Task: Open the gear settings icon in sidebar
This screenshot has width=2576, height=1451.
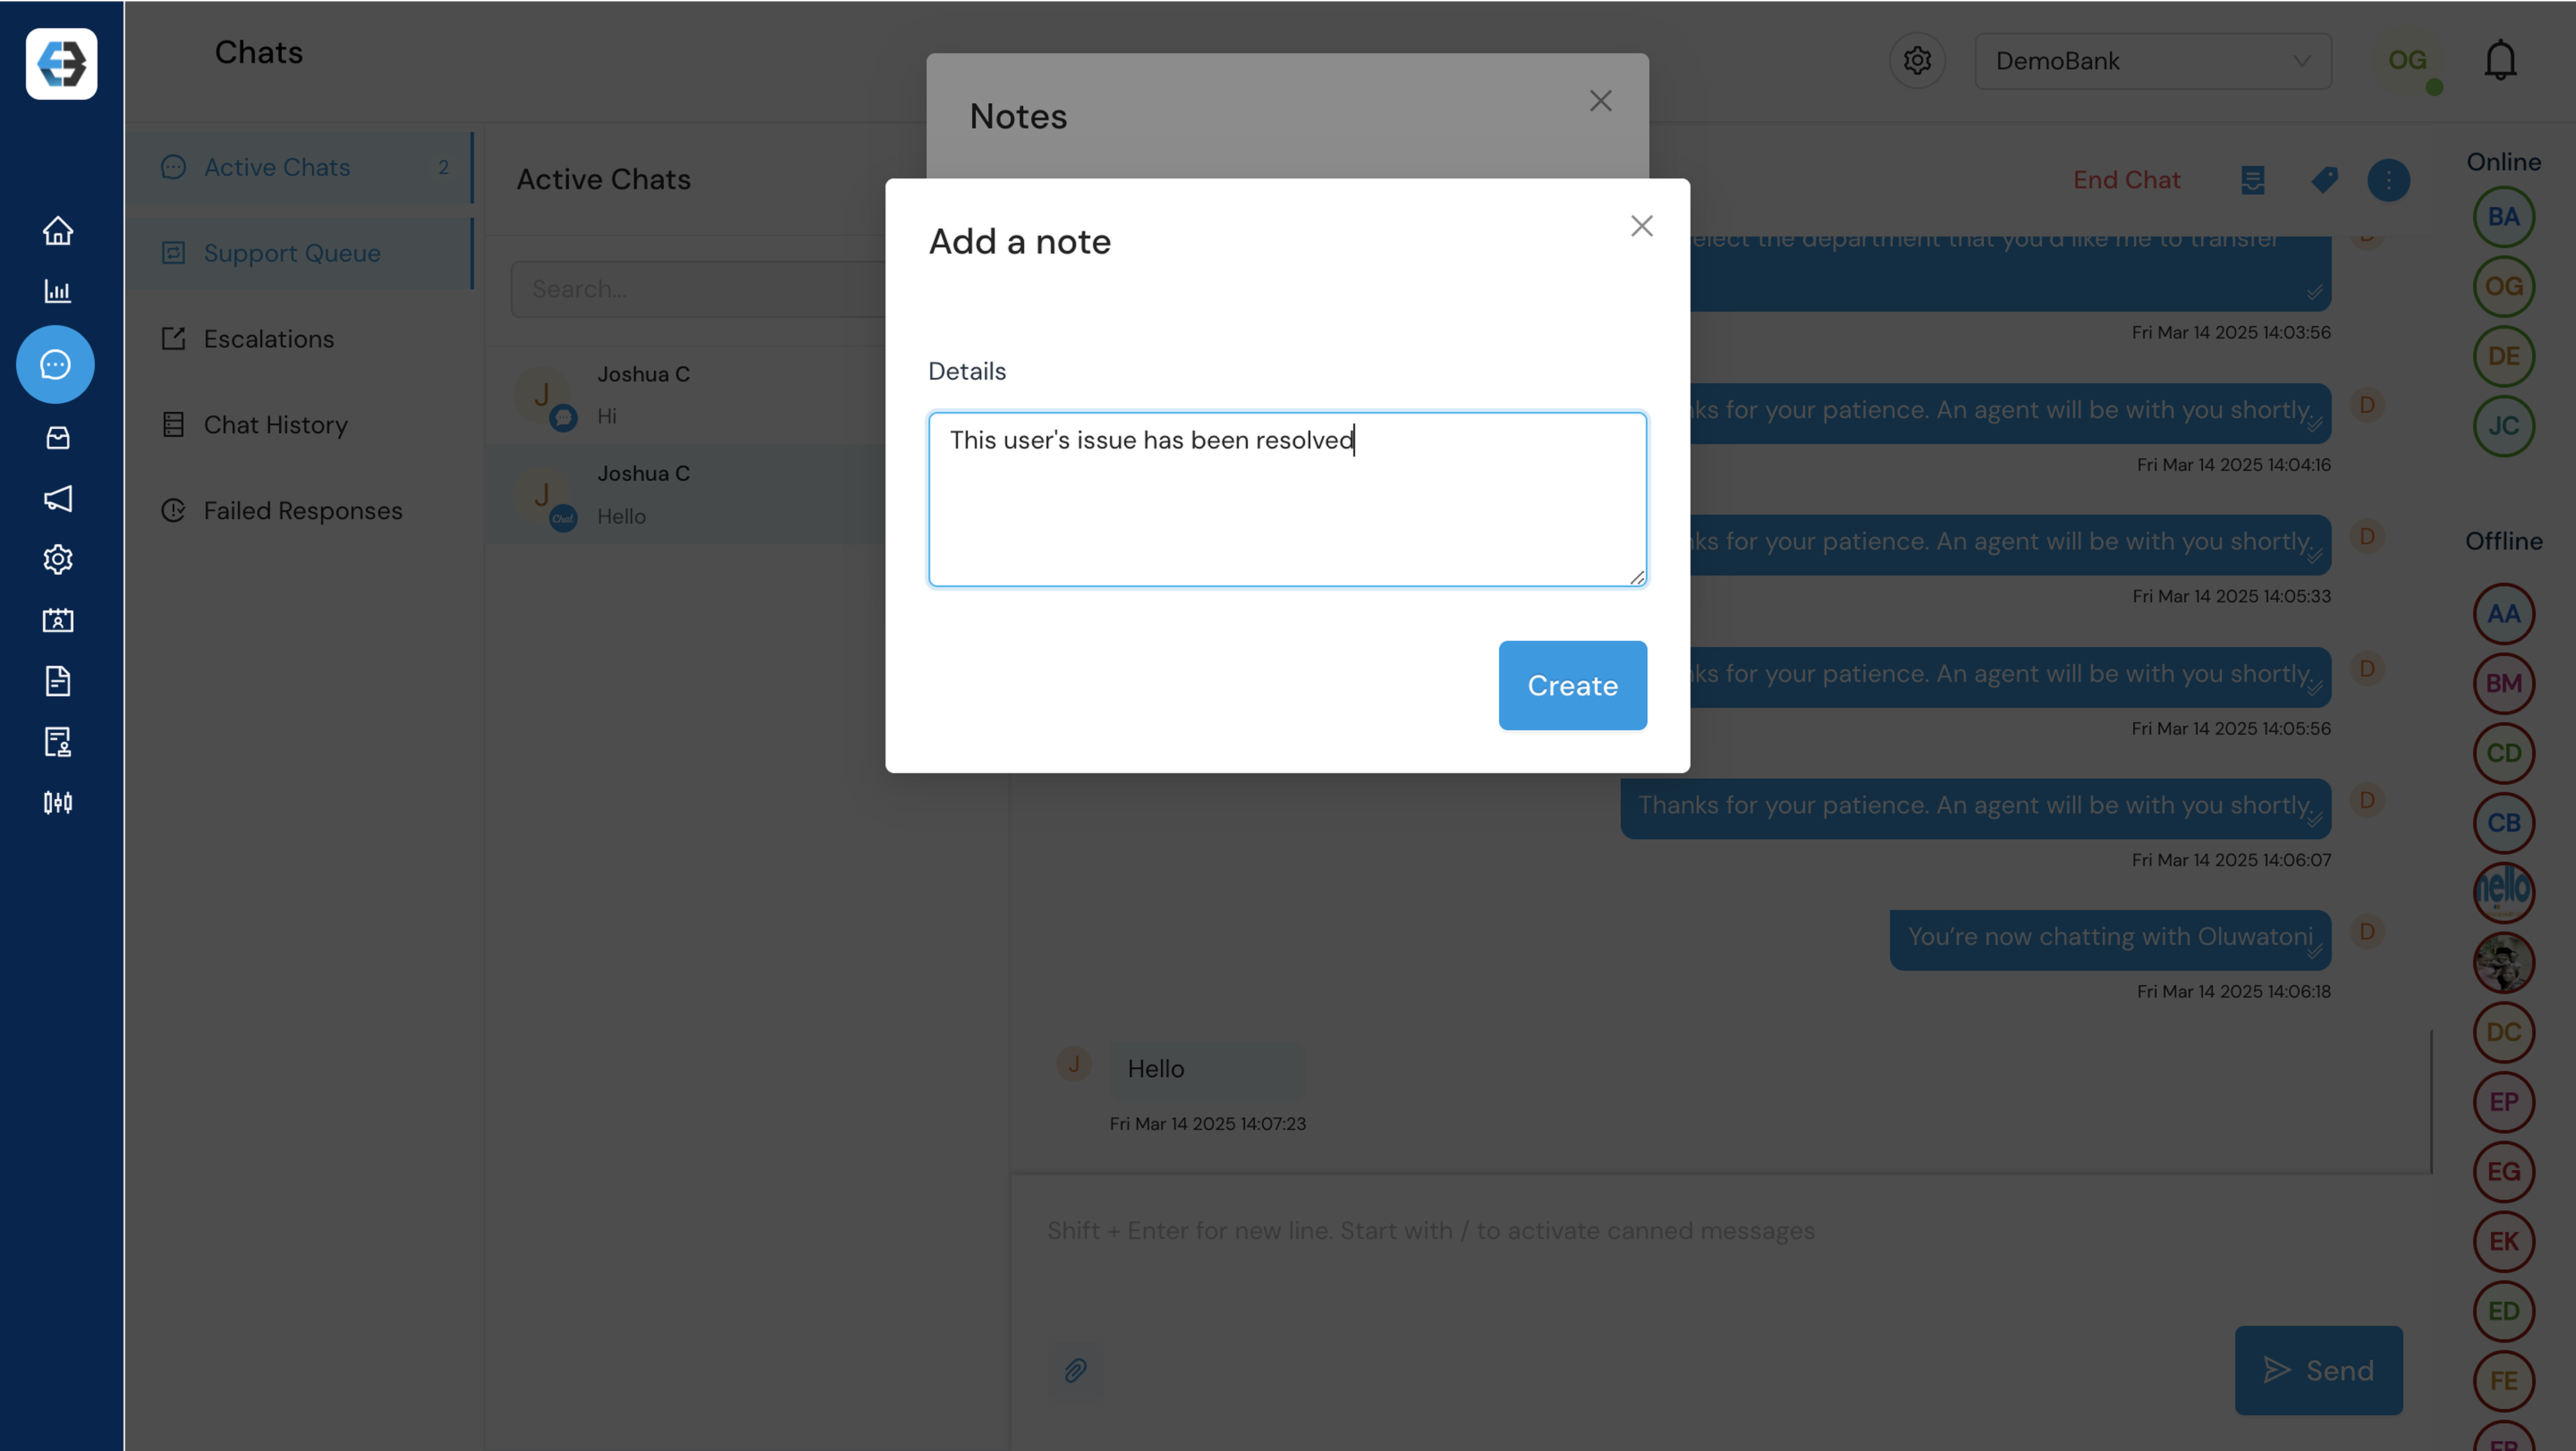Action: (58, 559)
